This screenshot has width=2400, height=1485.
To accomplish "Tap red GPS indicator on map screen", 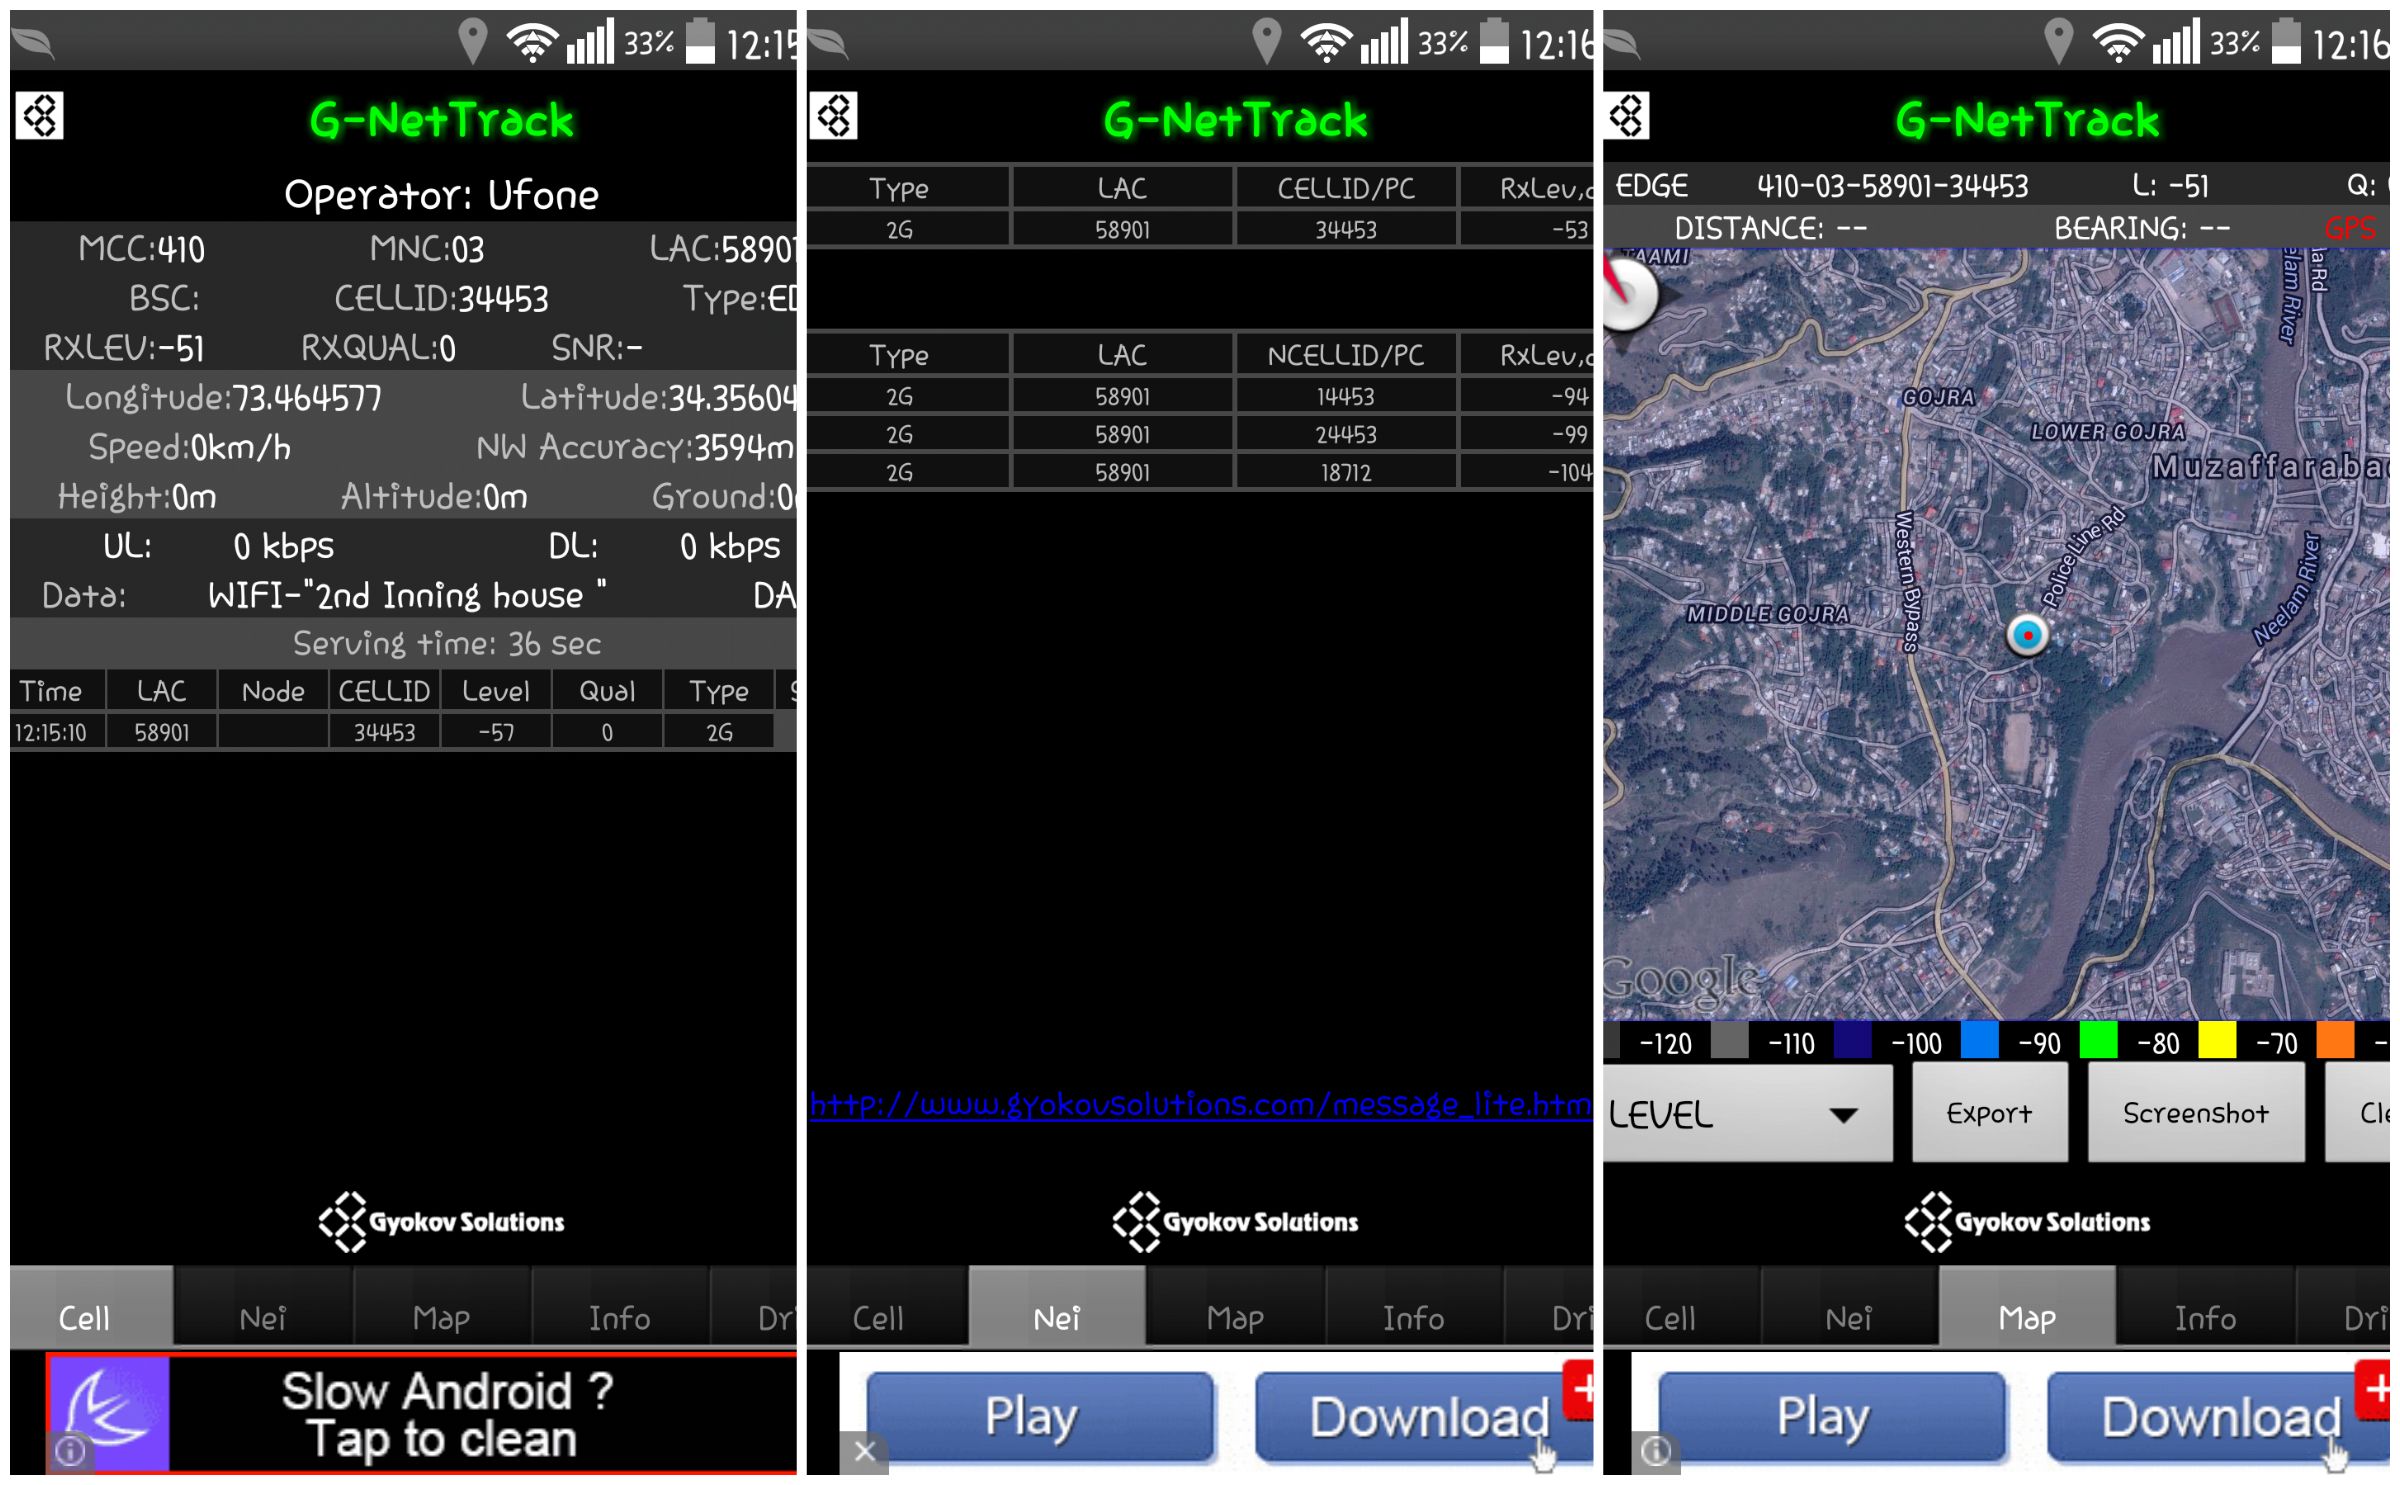I will (2350, 228).
